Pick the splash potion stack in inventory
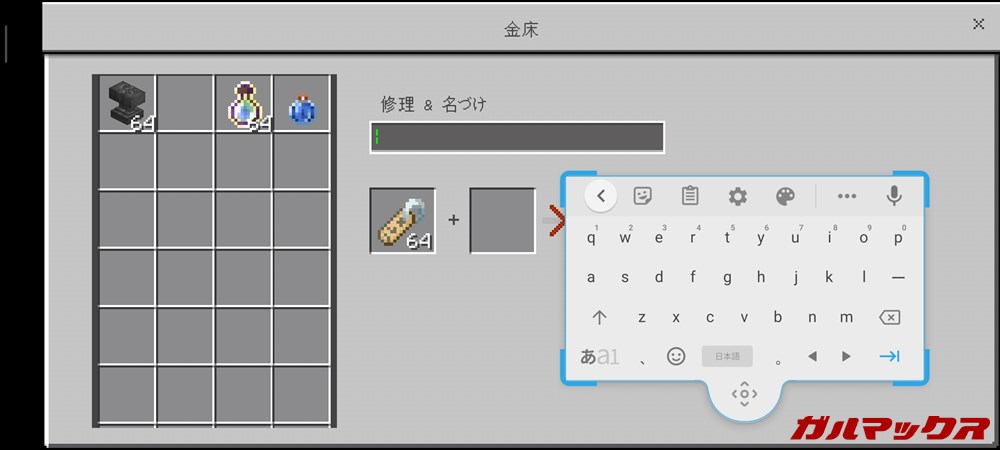The width and height of the screenshot is (1000, 450). tap(243, 104)
